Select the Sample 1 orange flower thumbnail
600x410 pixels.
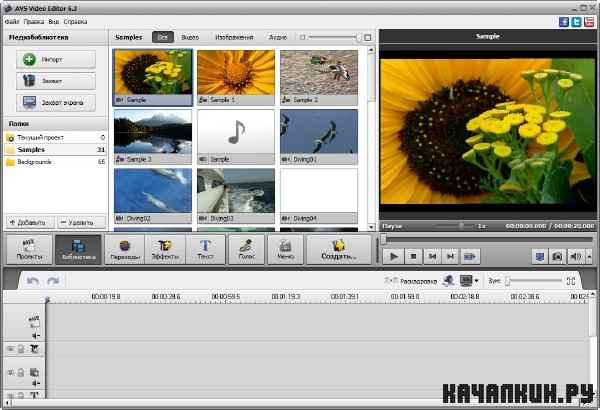tap(236, 77)
